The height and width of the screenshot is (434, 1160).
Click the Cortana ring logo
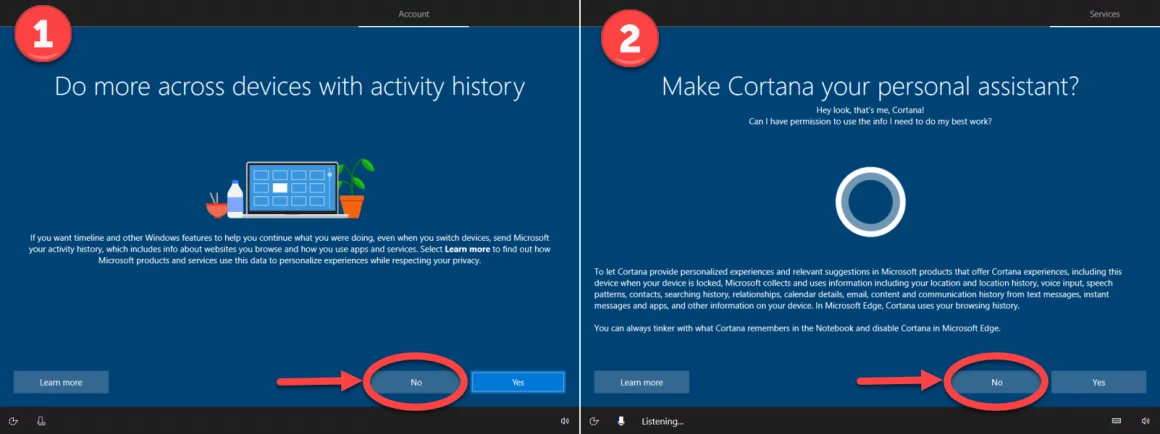(x=870, y=201)
